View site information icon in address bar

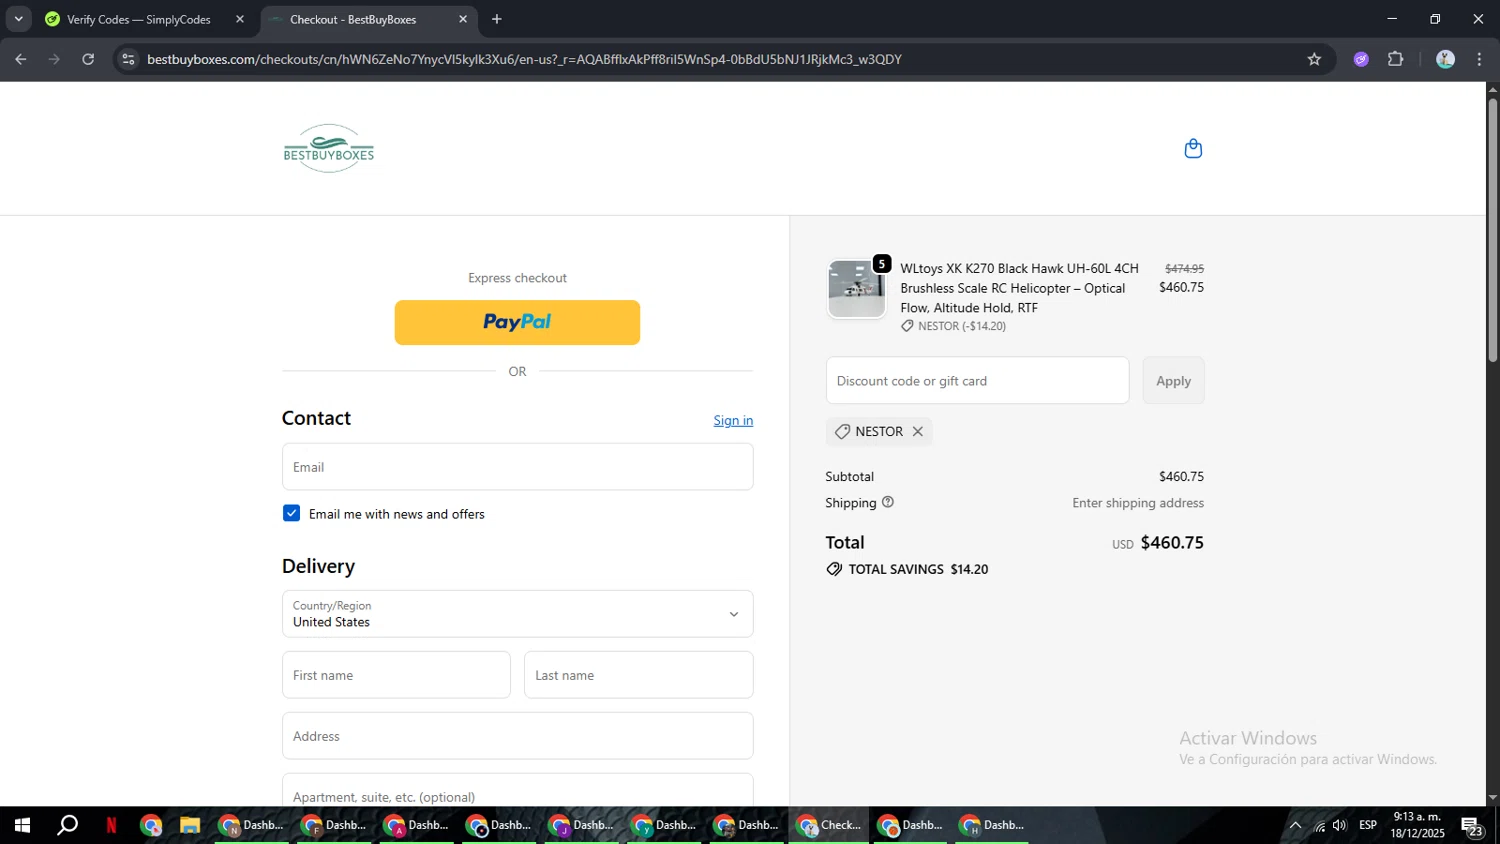(x=128, y=59)
